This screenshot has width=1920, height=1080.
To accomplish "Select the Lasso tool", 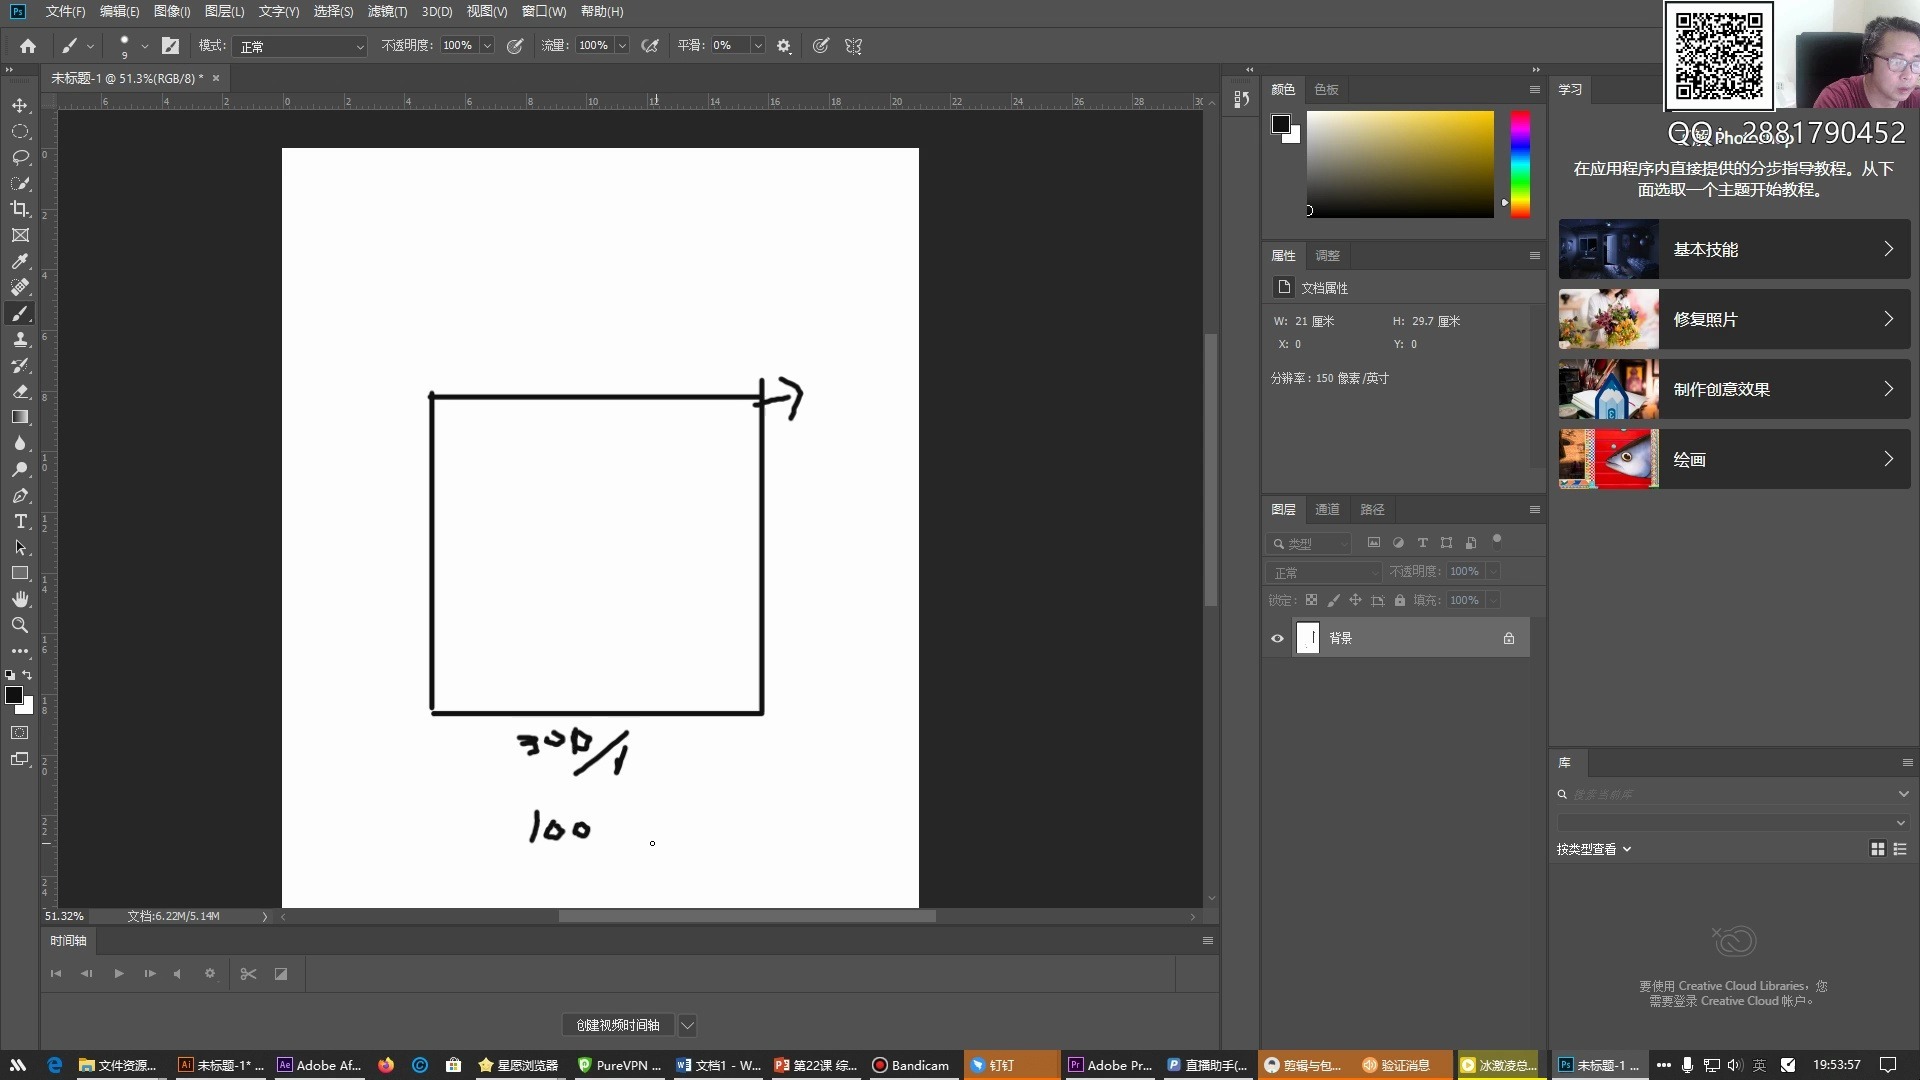I will click(x=19, y=158).
